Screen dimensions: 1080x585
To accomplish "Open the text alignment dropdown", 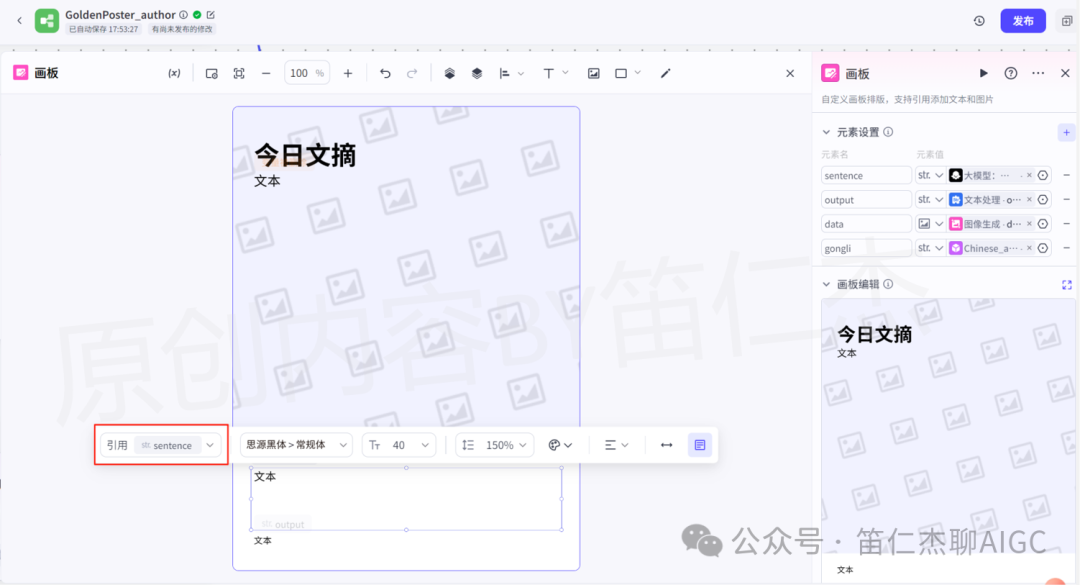I will [616, 445].
